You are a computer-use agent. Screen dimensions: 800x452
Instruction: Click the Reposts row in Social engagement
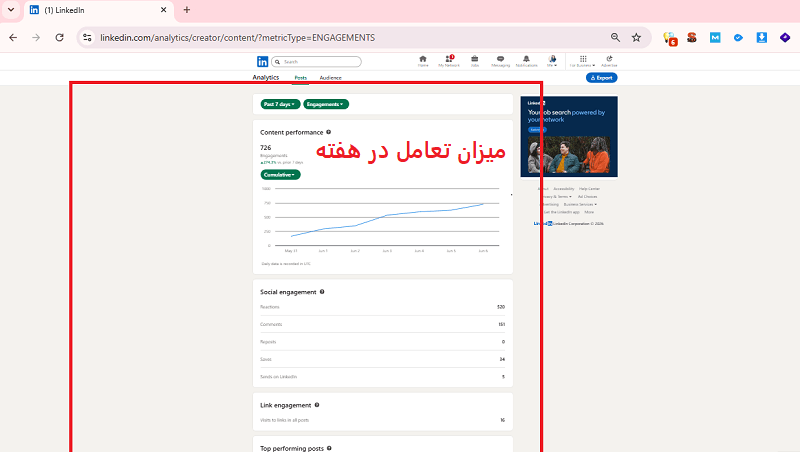pos(383,342)
